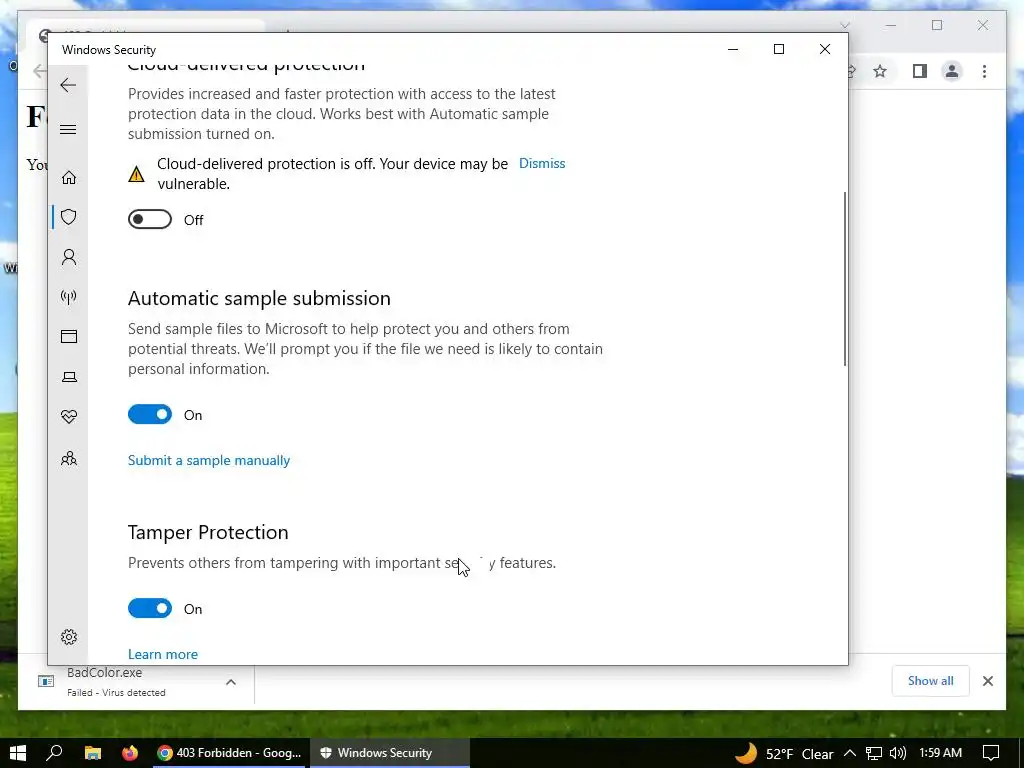This screenshot has width=1024, height=768.
Task: Expand BadColor.exe download options chevron
Action: [x=231, y=682]
